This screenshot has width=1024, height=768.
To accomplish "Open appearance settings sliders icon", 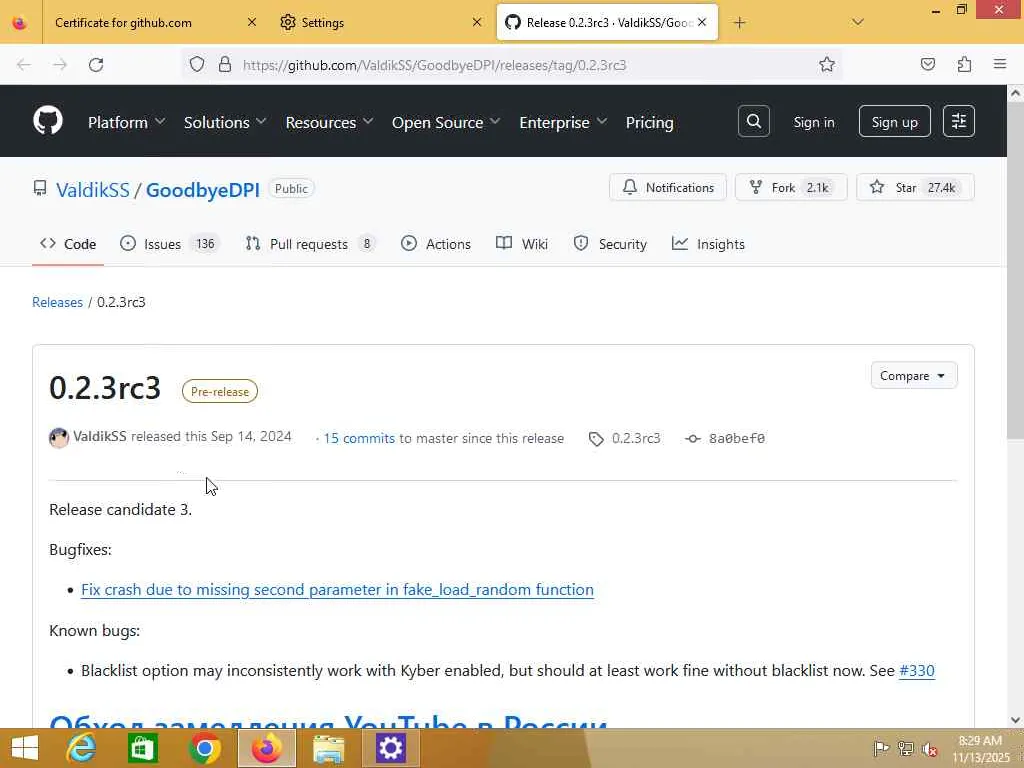I will click(x=959, y=121).
